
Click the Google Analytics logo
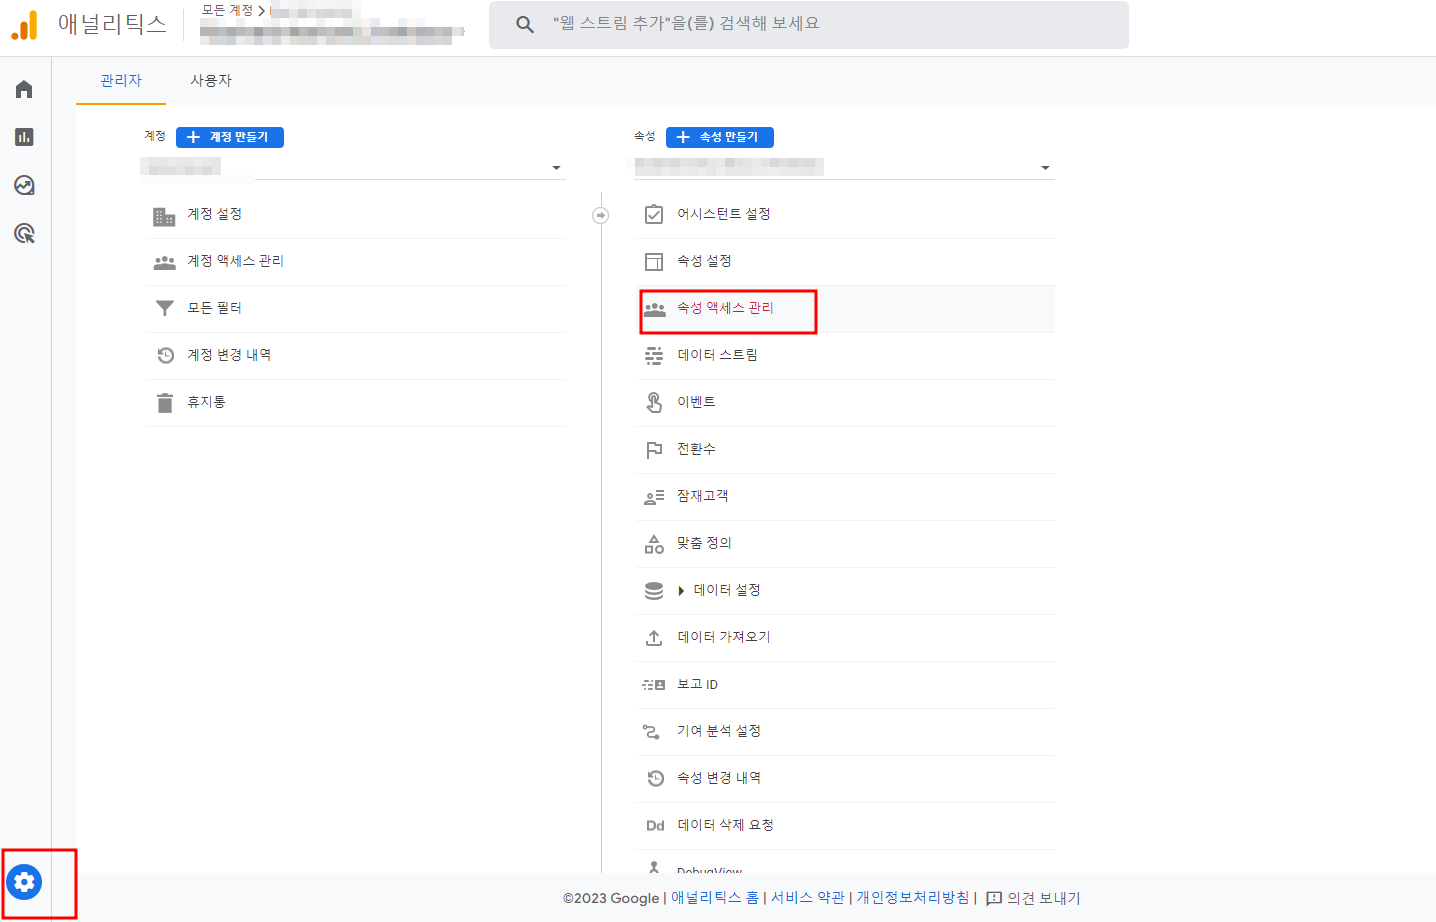[26, 23]
